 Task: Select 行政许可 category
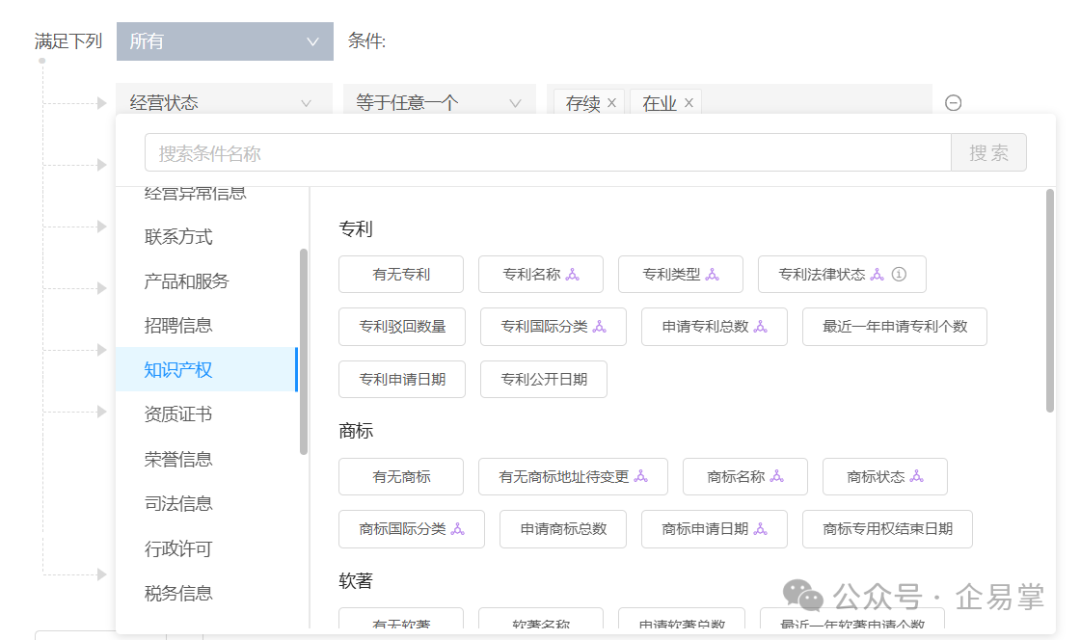pos(207,549)
